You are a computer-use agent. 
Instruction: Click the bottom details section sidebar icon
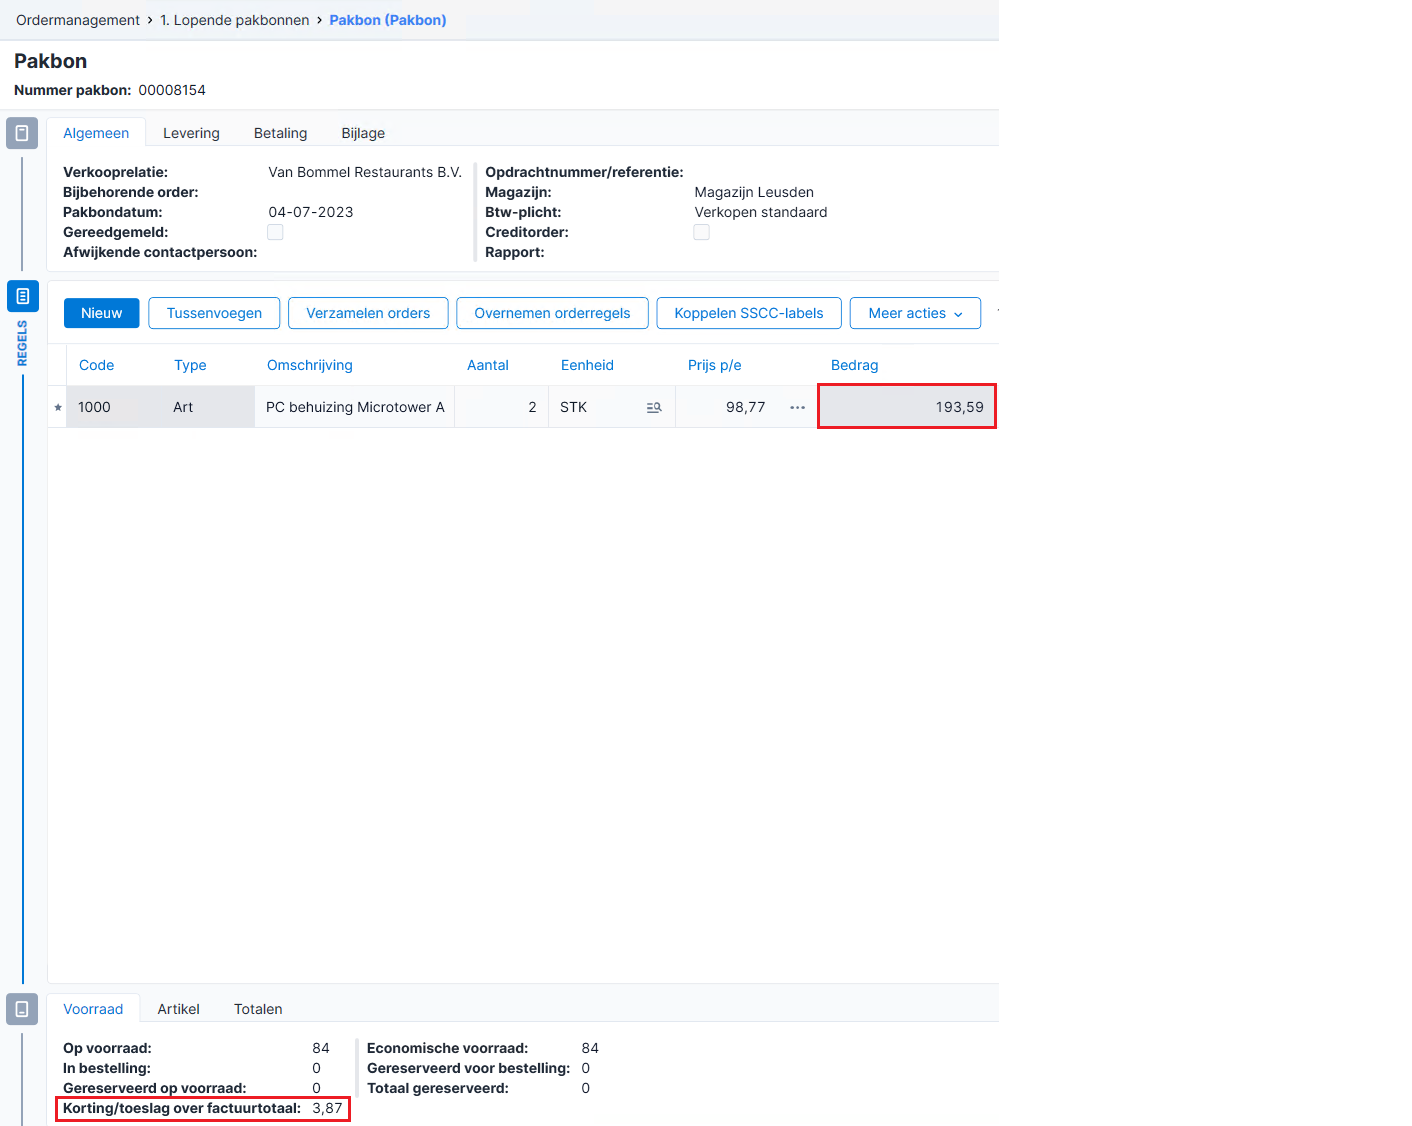22,1009
